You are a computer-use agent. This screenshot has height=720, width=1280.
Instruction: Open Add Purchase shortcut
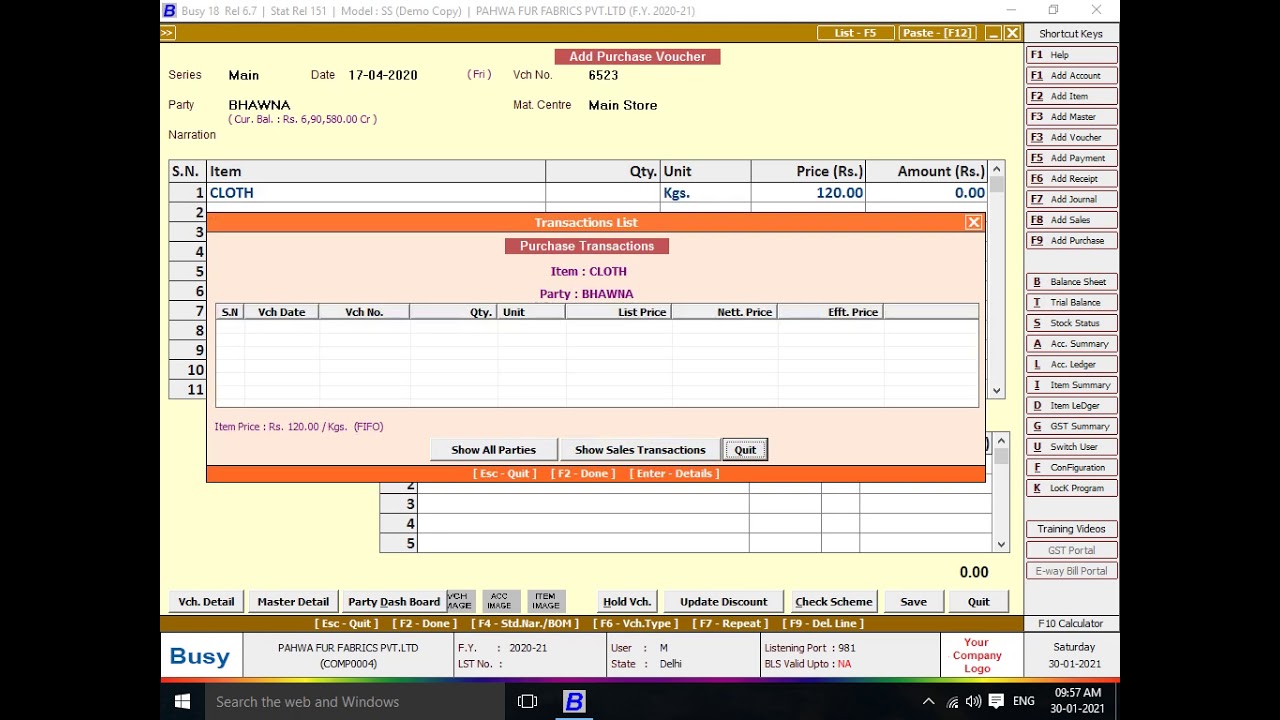pyautogui.click(x=1072, y=240)
